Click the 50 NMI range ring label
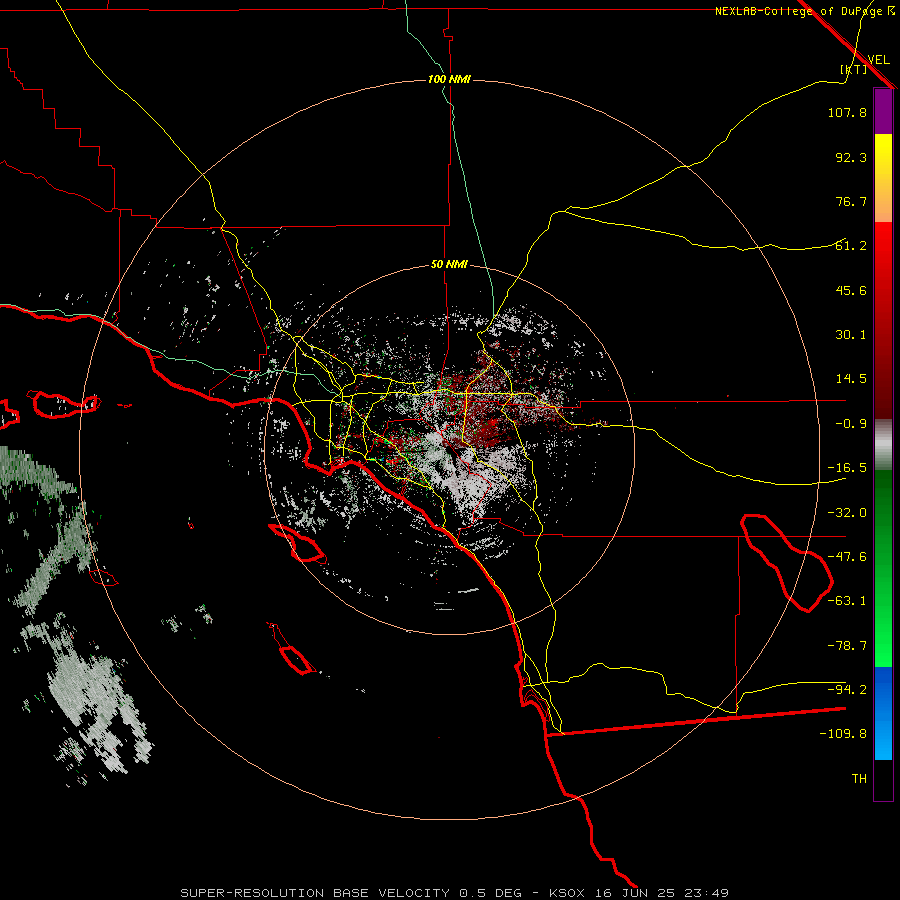 (449, 265)
